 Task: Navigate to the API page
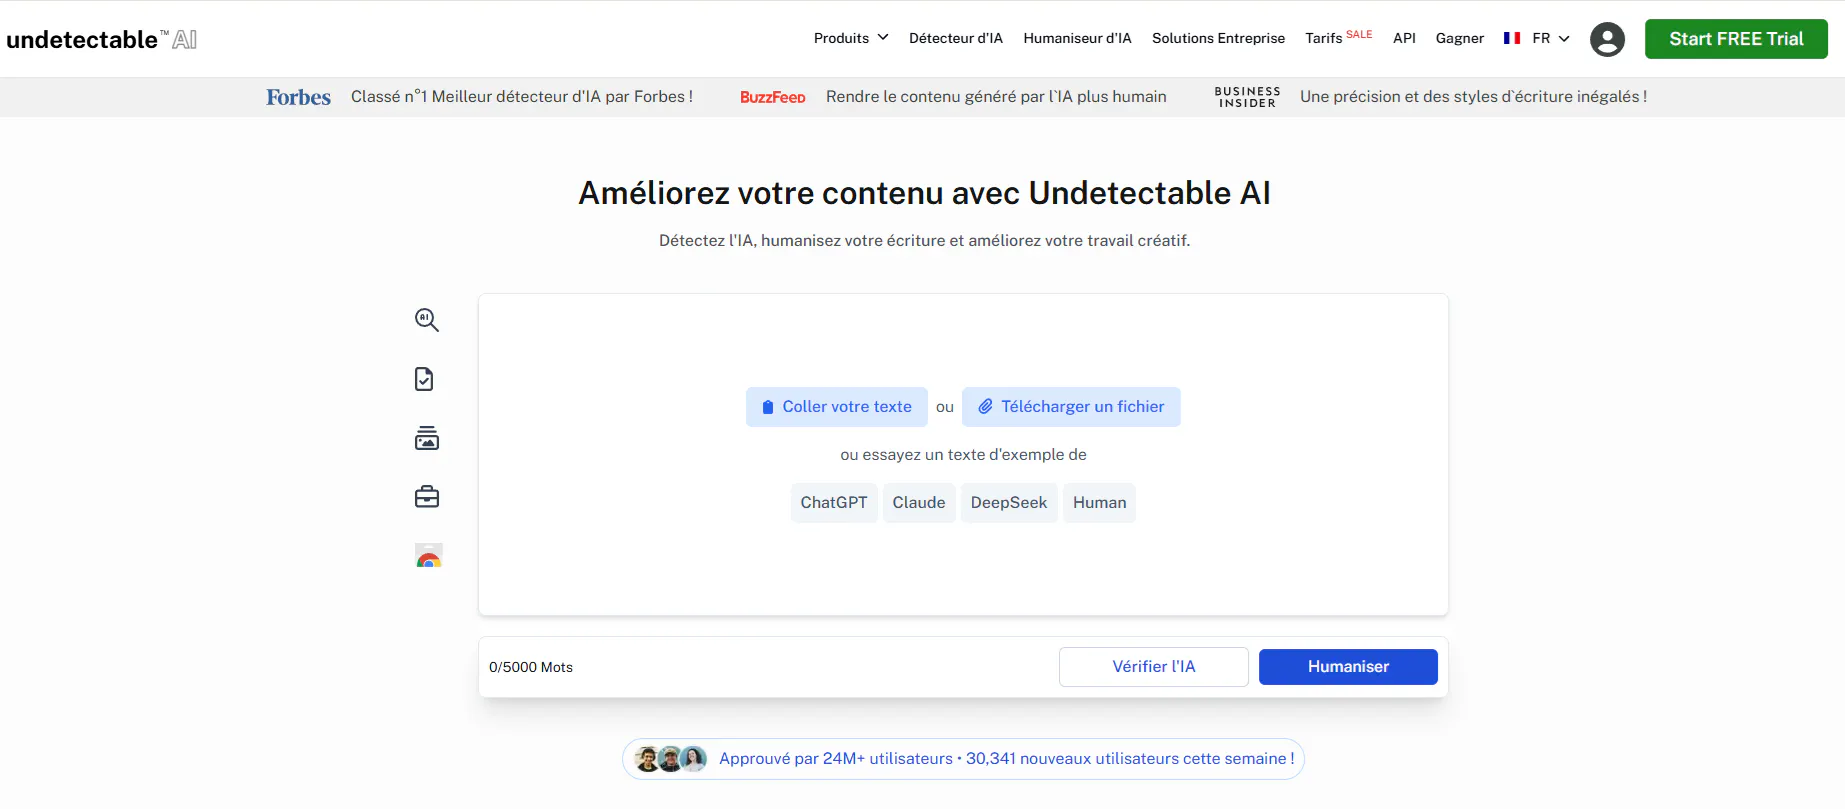point(1404,38)
